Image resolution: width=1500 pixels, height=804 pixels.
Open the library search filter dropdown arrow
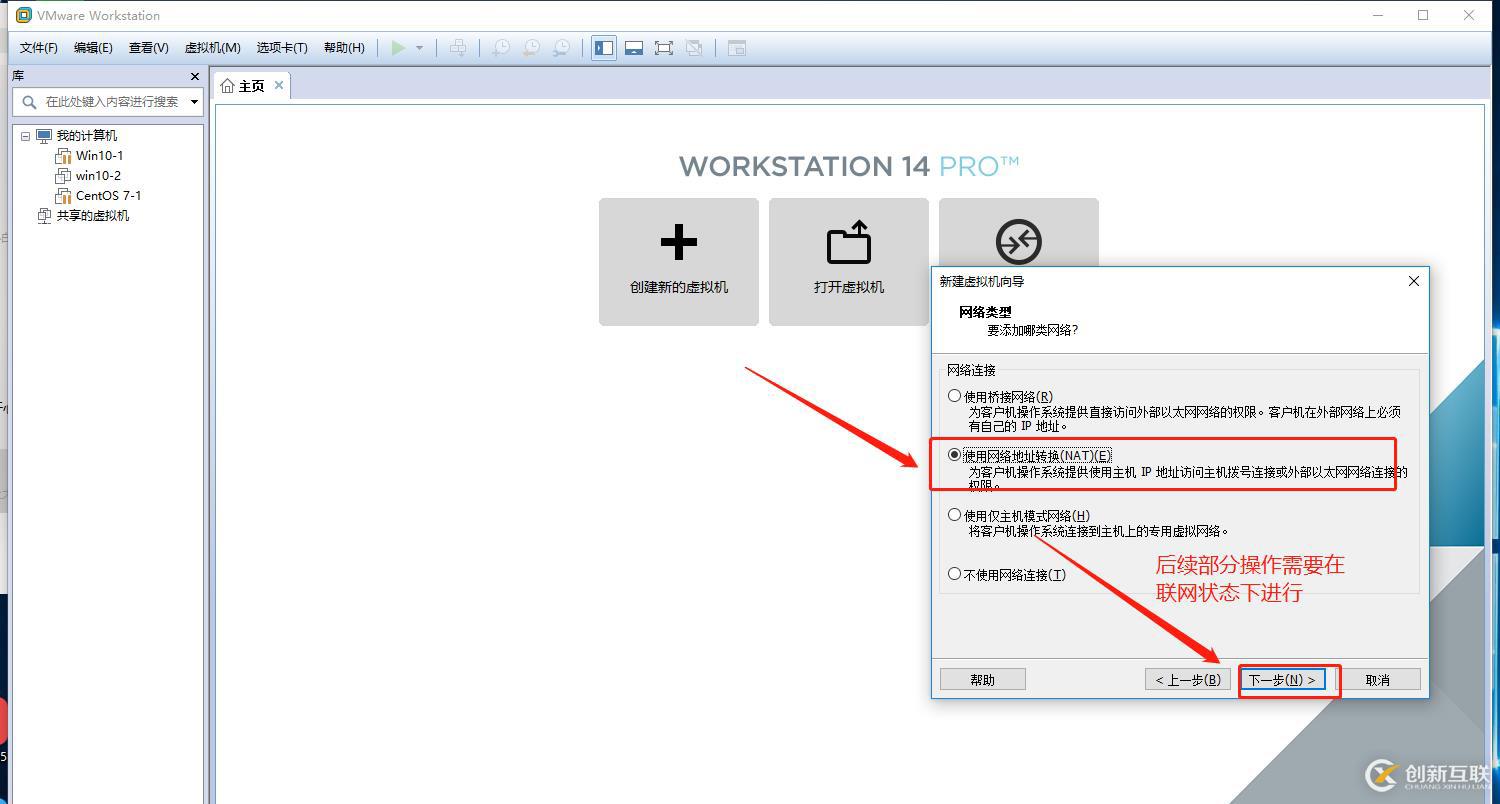pos(194,101)
